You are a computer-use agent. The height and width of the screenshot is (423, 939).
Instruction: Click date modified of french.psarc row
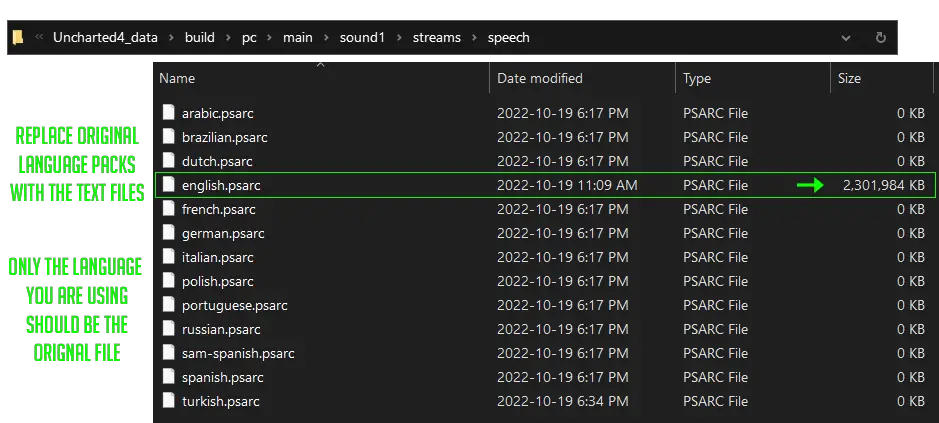coord(562,209)
